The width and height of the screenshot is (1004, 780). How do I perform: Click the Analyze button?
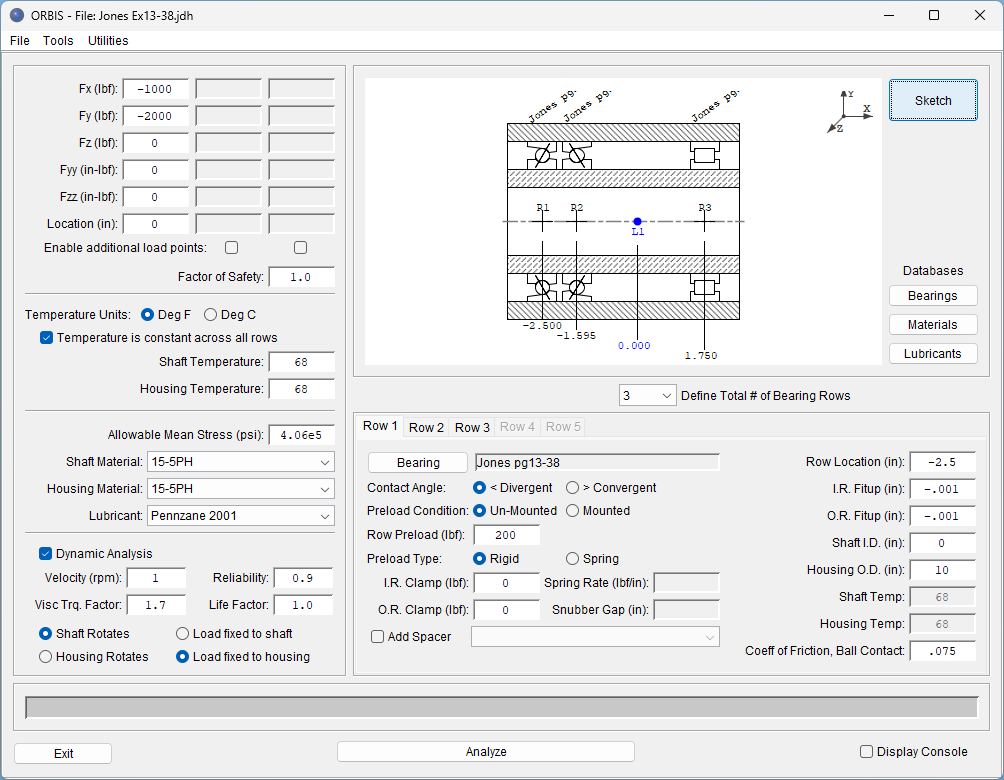coord(486,752)
